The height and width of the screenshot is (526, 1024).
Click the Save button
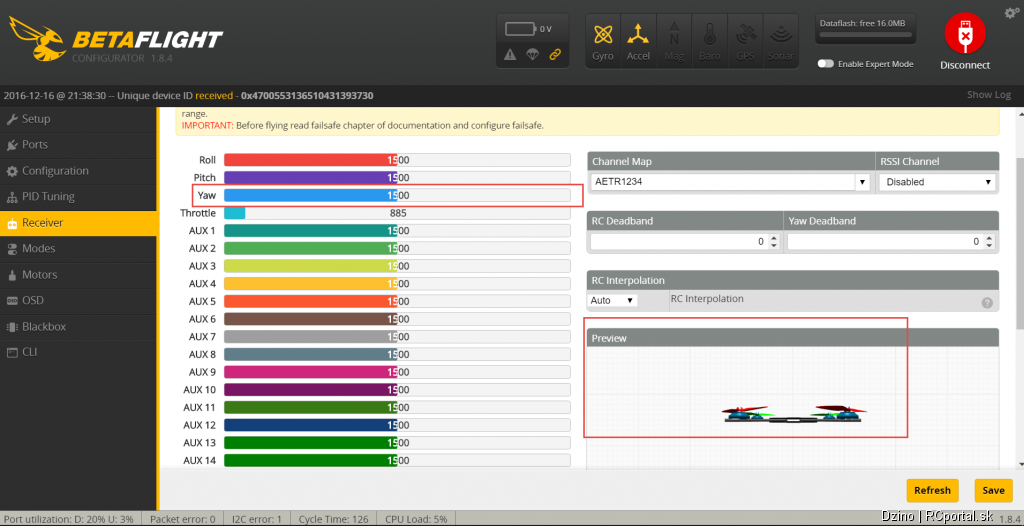(993, 490)
